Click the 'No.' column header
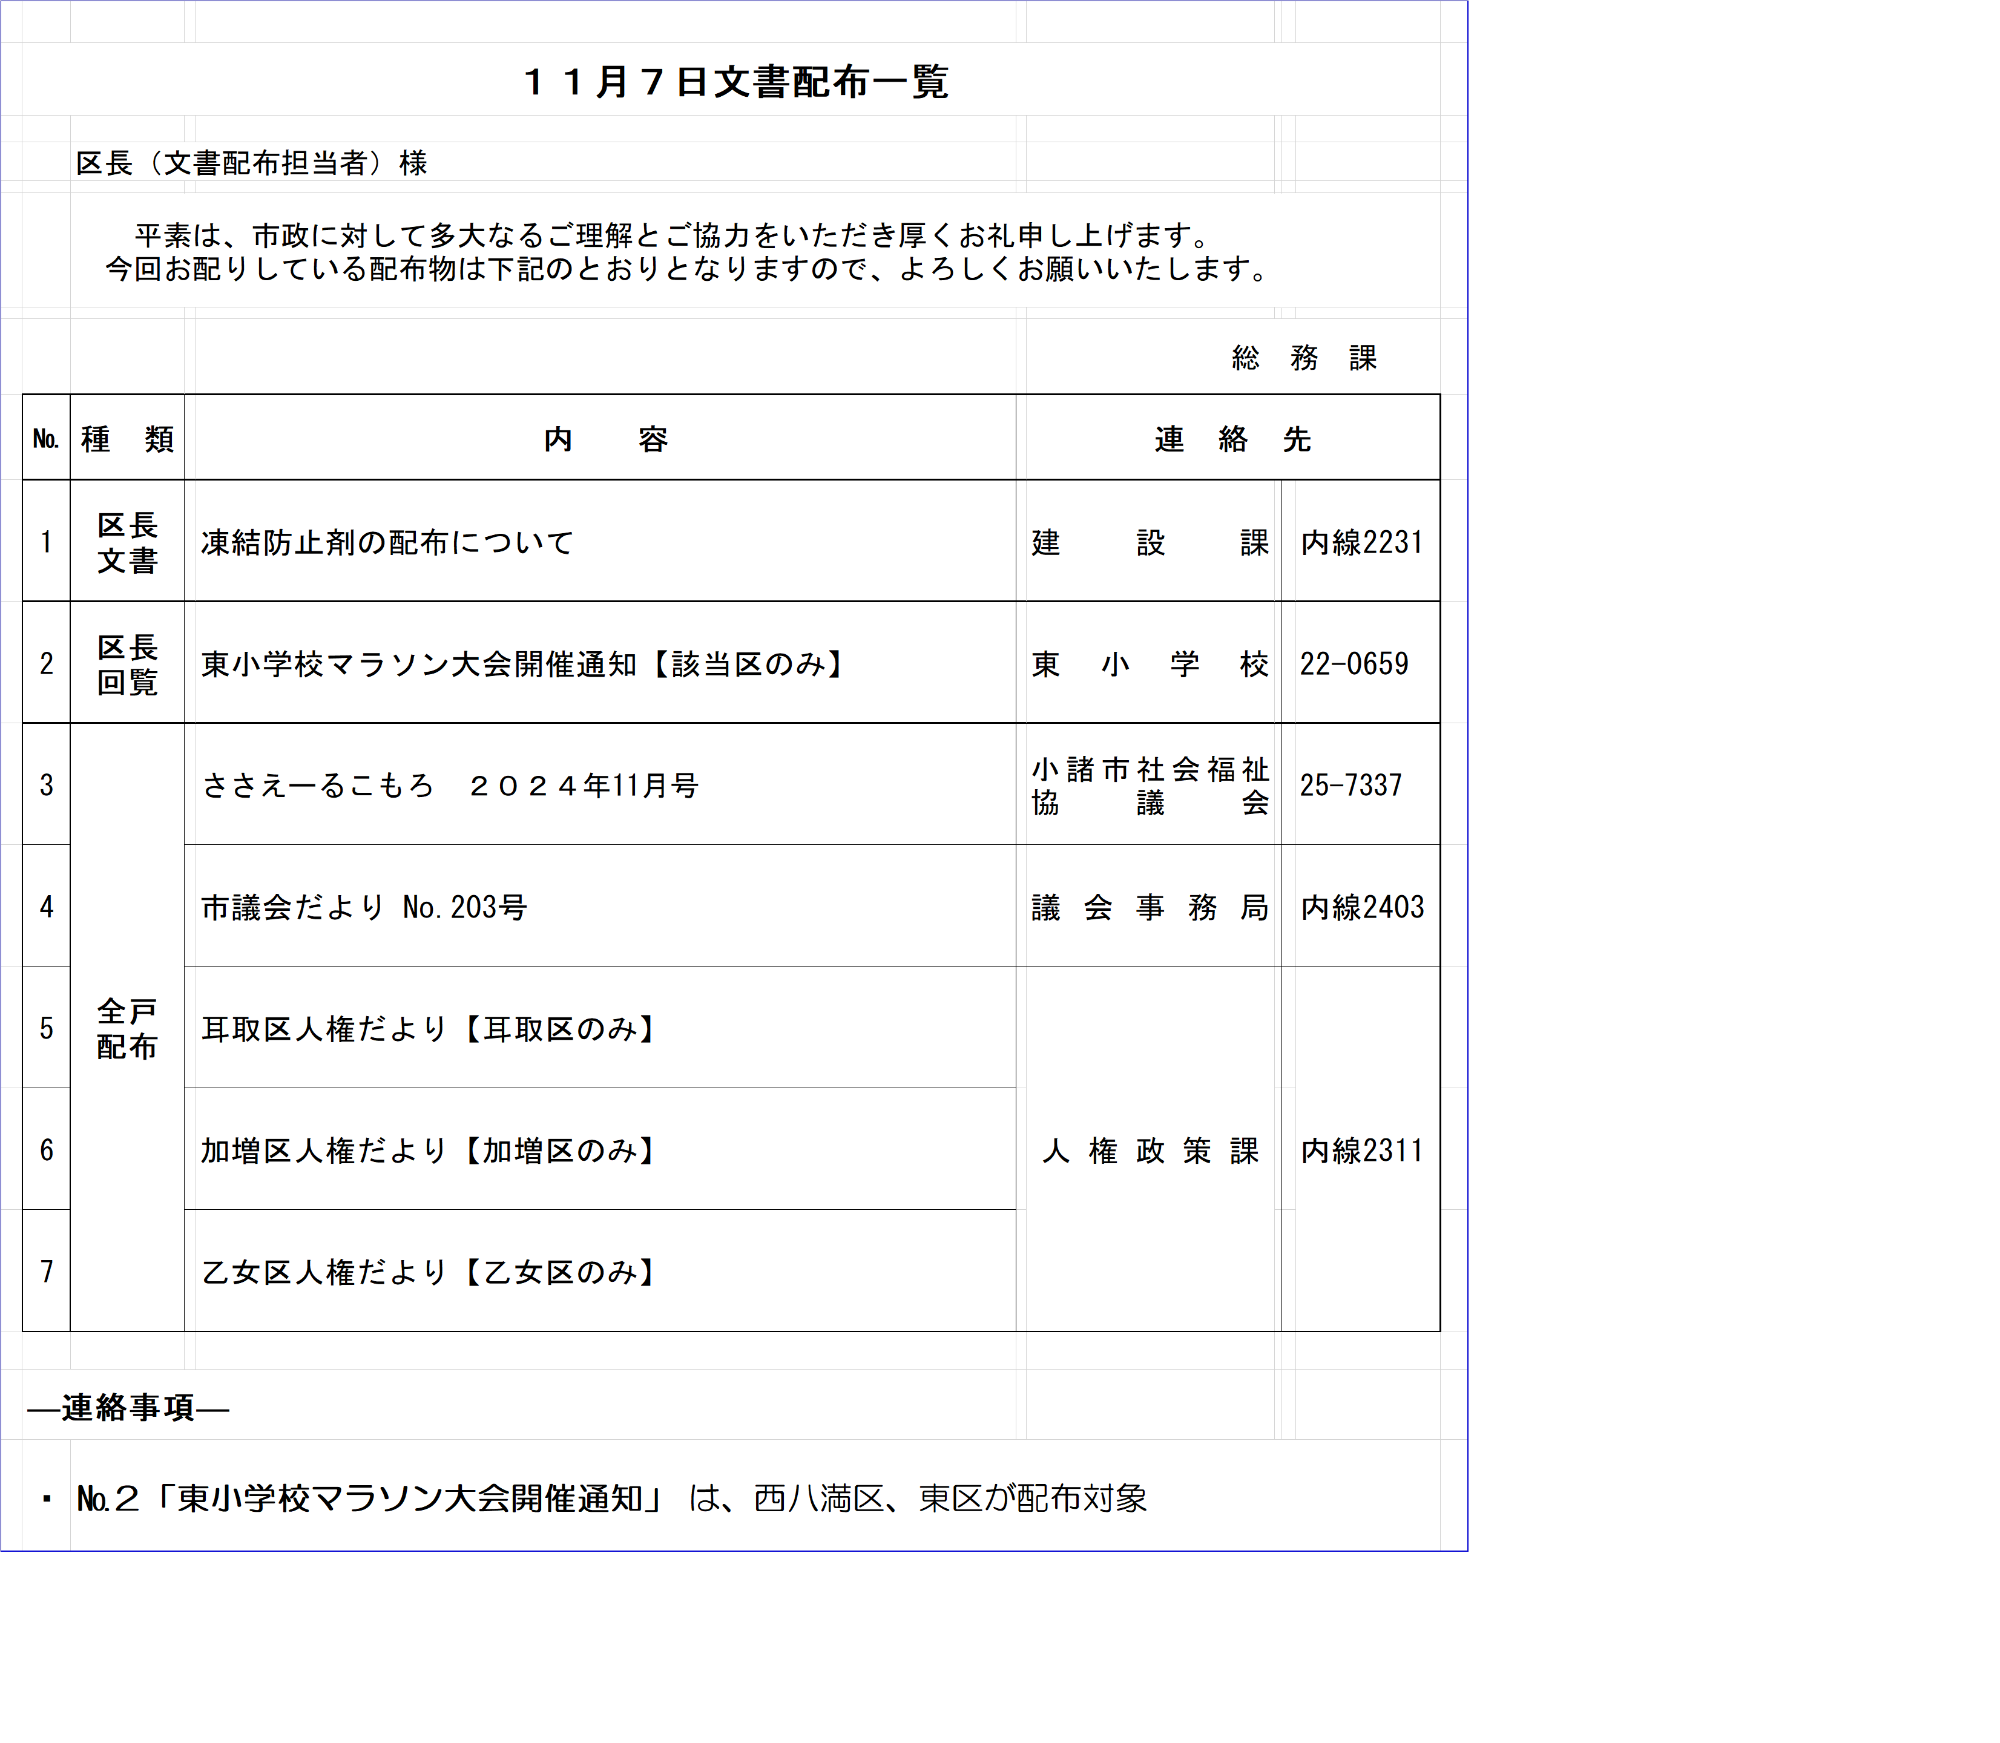Image resolution: width=2000 pixels, height=1743 pixels. coord(46,439)
